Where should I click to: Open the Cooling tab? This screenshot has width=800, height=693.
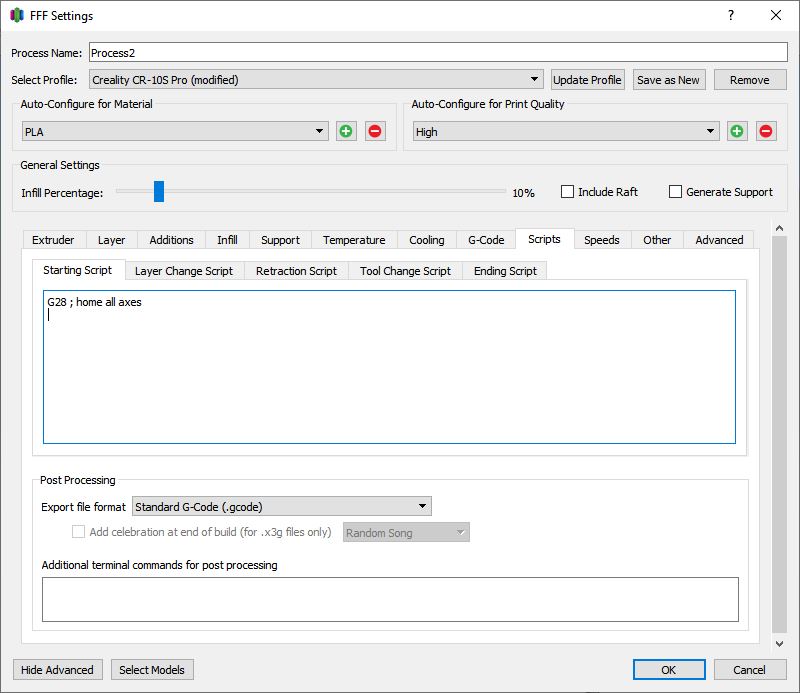pyautogui.click(x=427, y=240)
